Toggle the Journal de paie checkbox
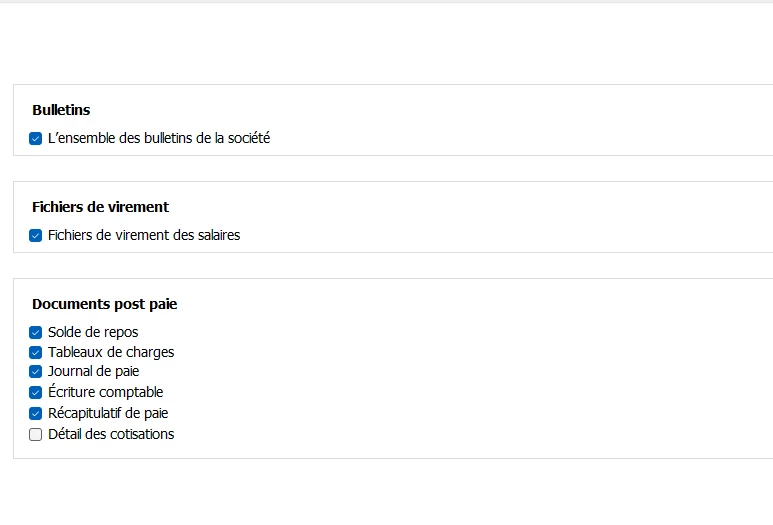 click(x=36, y=372)
